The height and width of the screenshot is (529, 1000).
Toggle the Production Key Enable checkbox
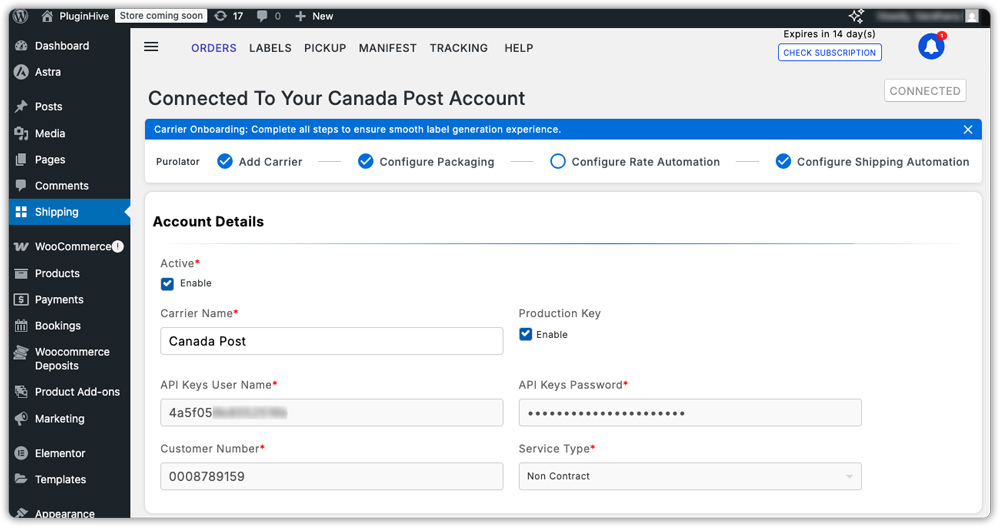coord(526,334)
